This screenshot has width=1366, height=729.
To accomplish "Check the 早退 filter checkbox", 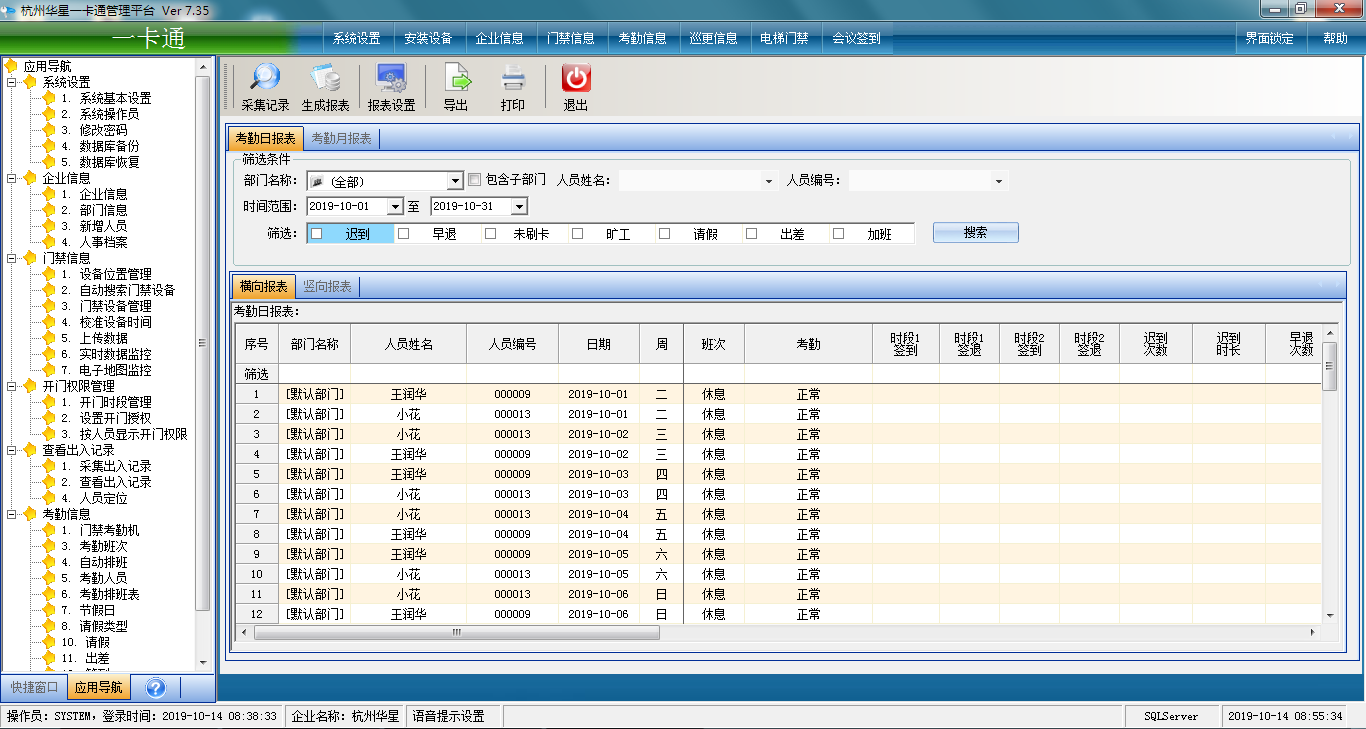I will tap(404, 233).
